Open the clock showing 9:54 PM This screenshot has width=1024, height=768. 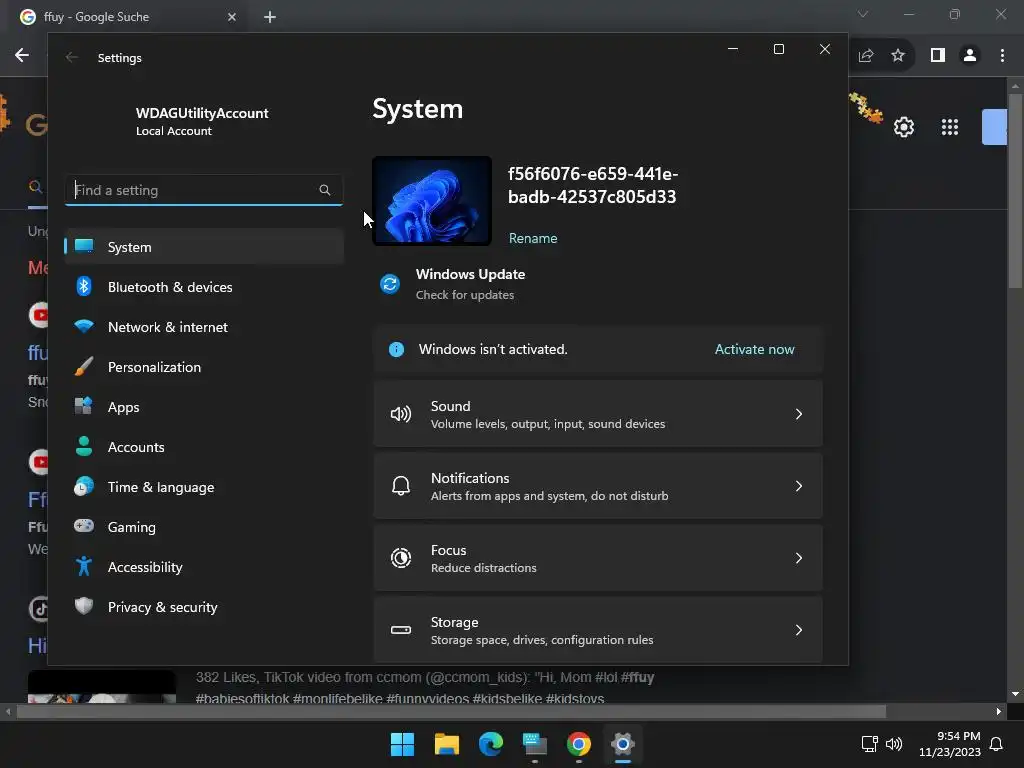(950, 744)
